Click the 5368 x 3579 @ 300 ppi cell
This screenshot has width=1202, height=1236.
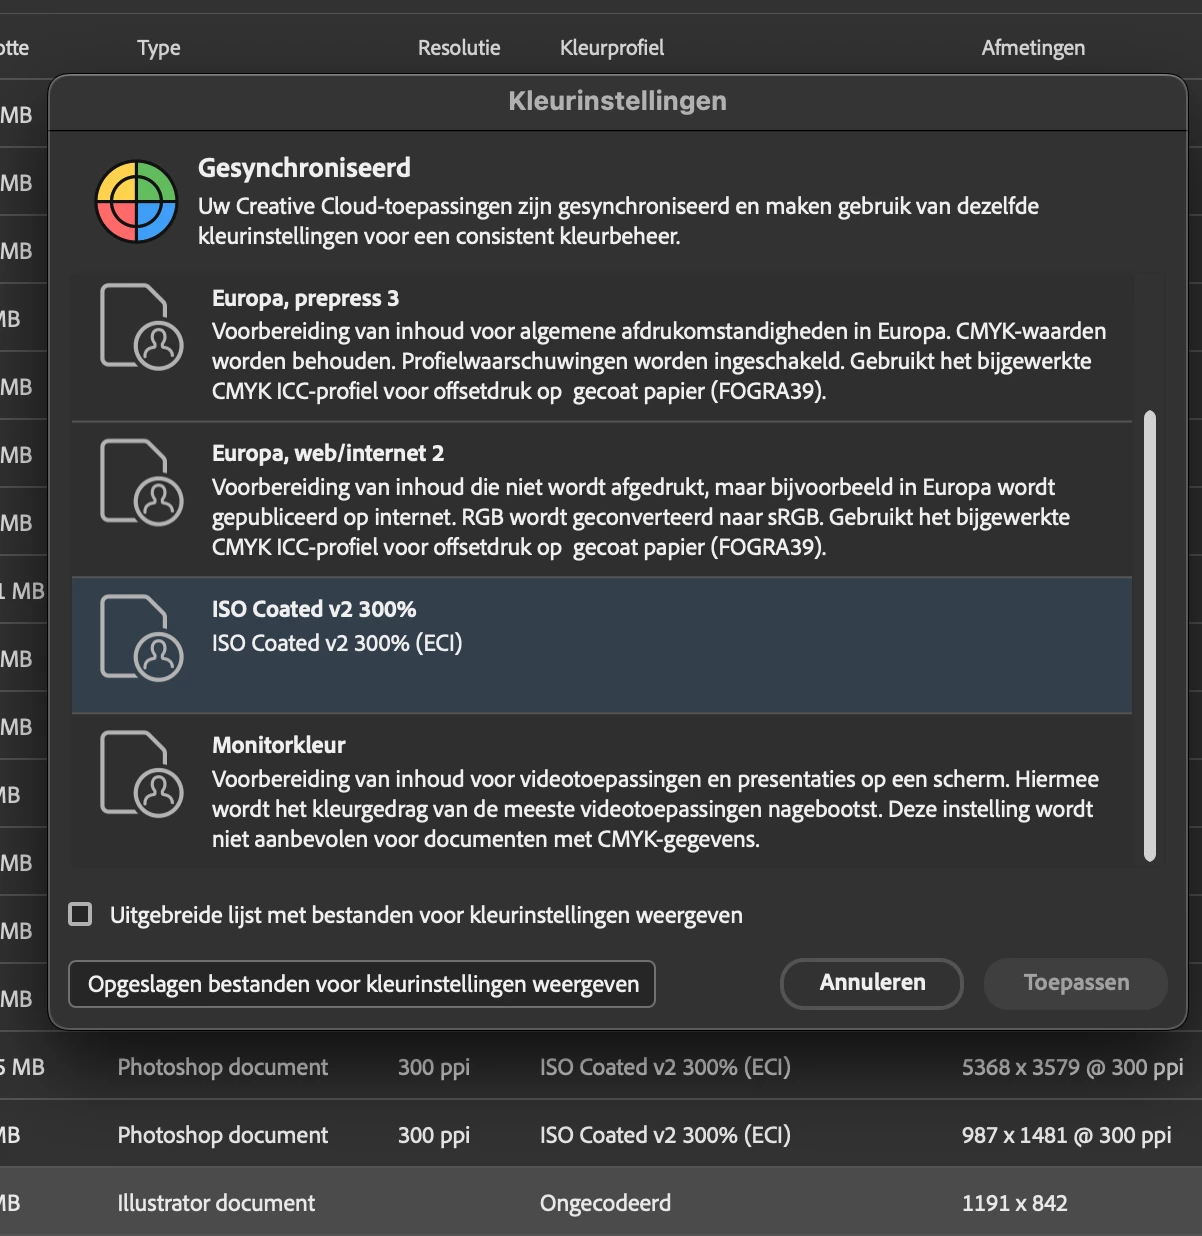point(1072,1067)
